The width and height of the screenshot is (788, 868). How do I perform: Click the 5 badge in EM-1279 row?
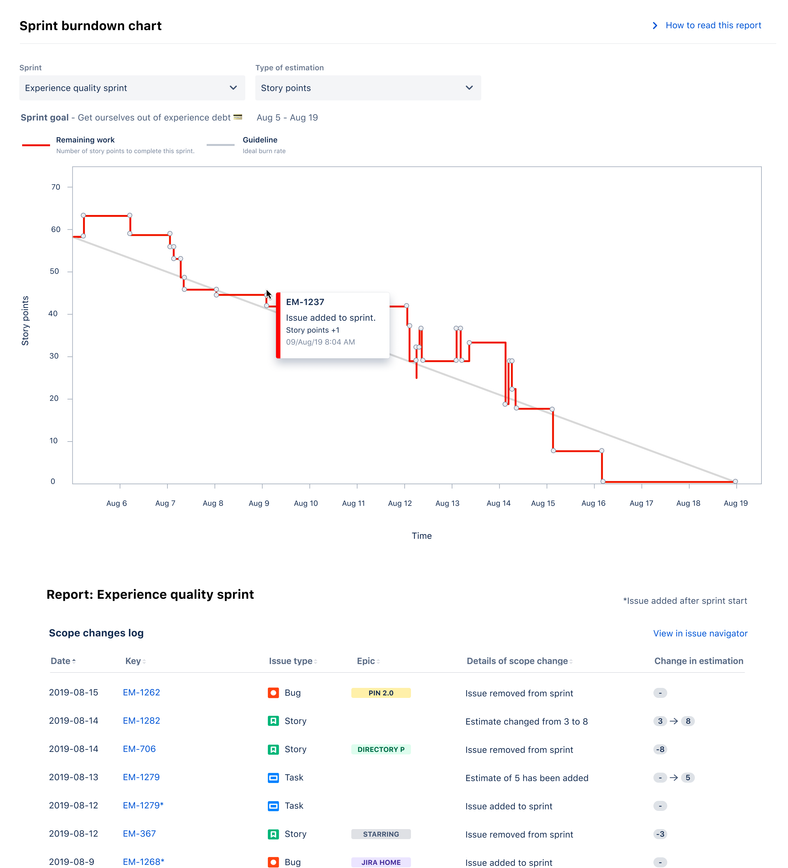coord(688,778)
